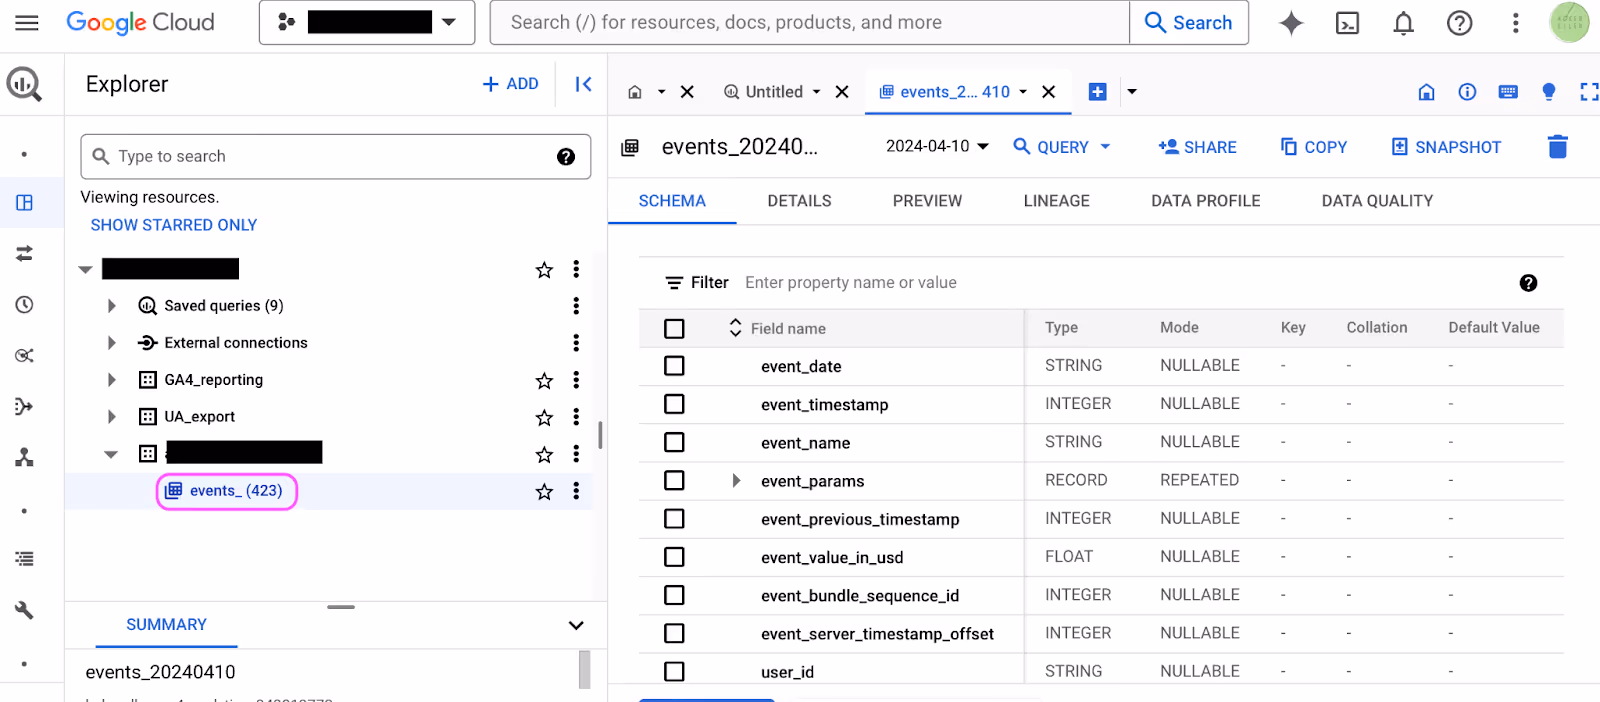The width and height of the screenshot is (1600, 702).
Task: Check the user_id field checkbox
Action: 674,672
